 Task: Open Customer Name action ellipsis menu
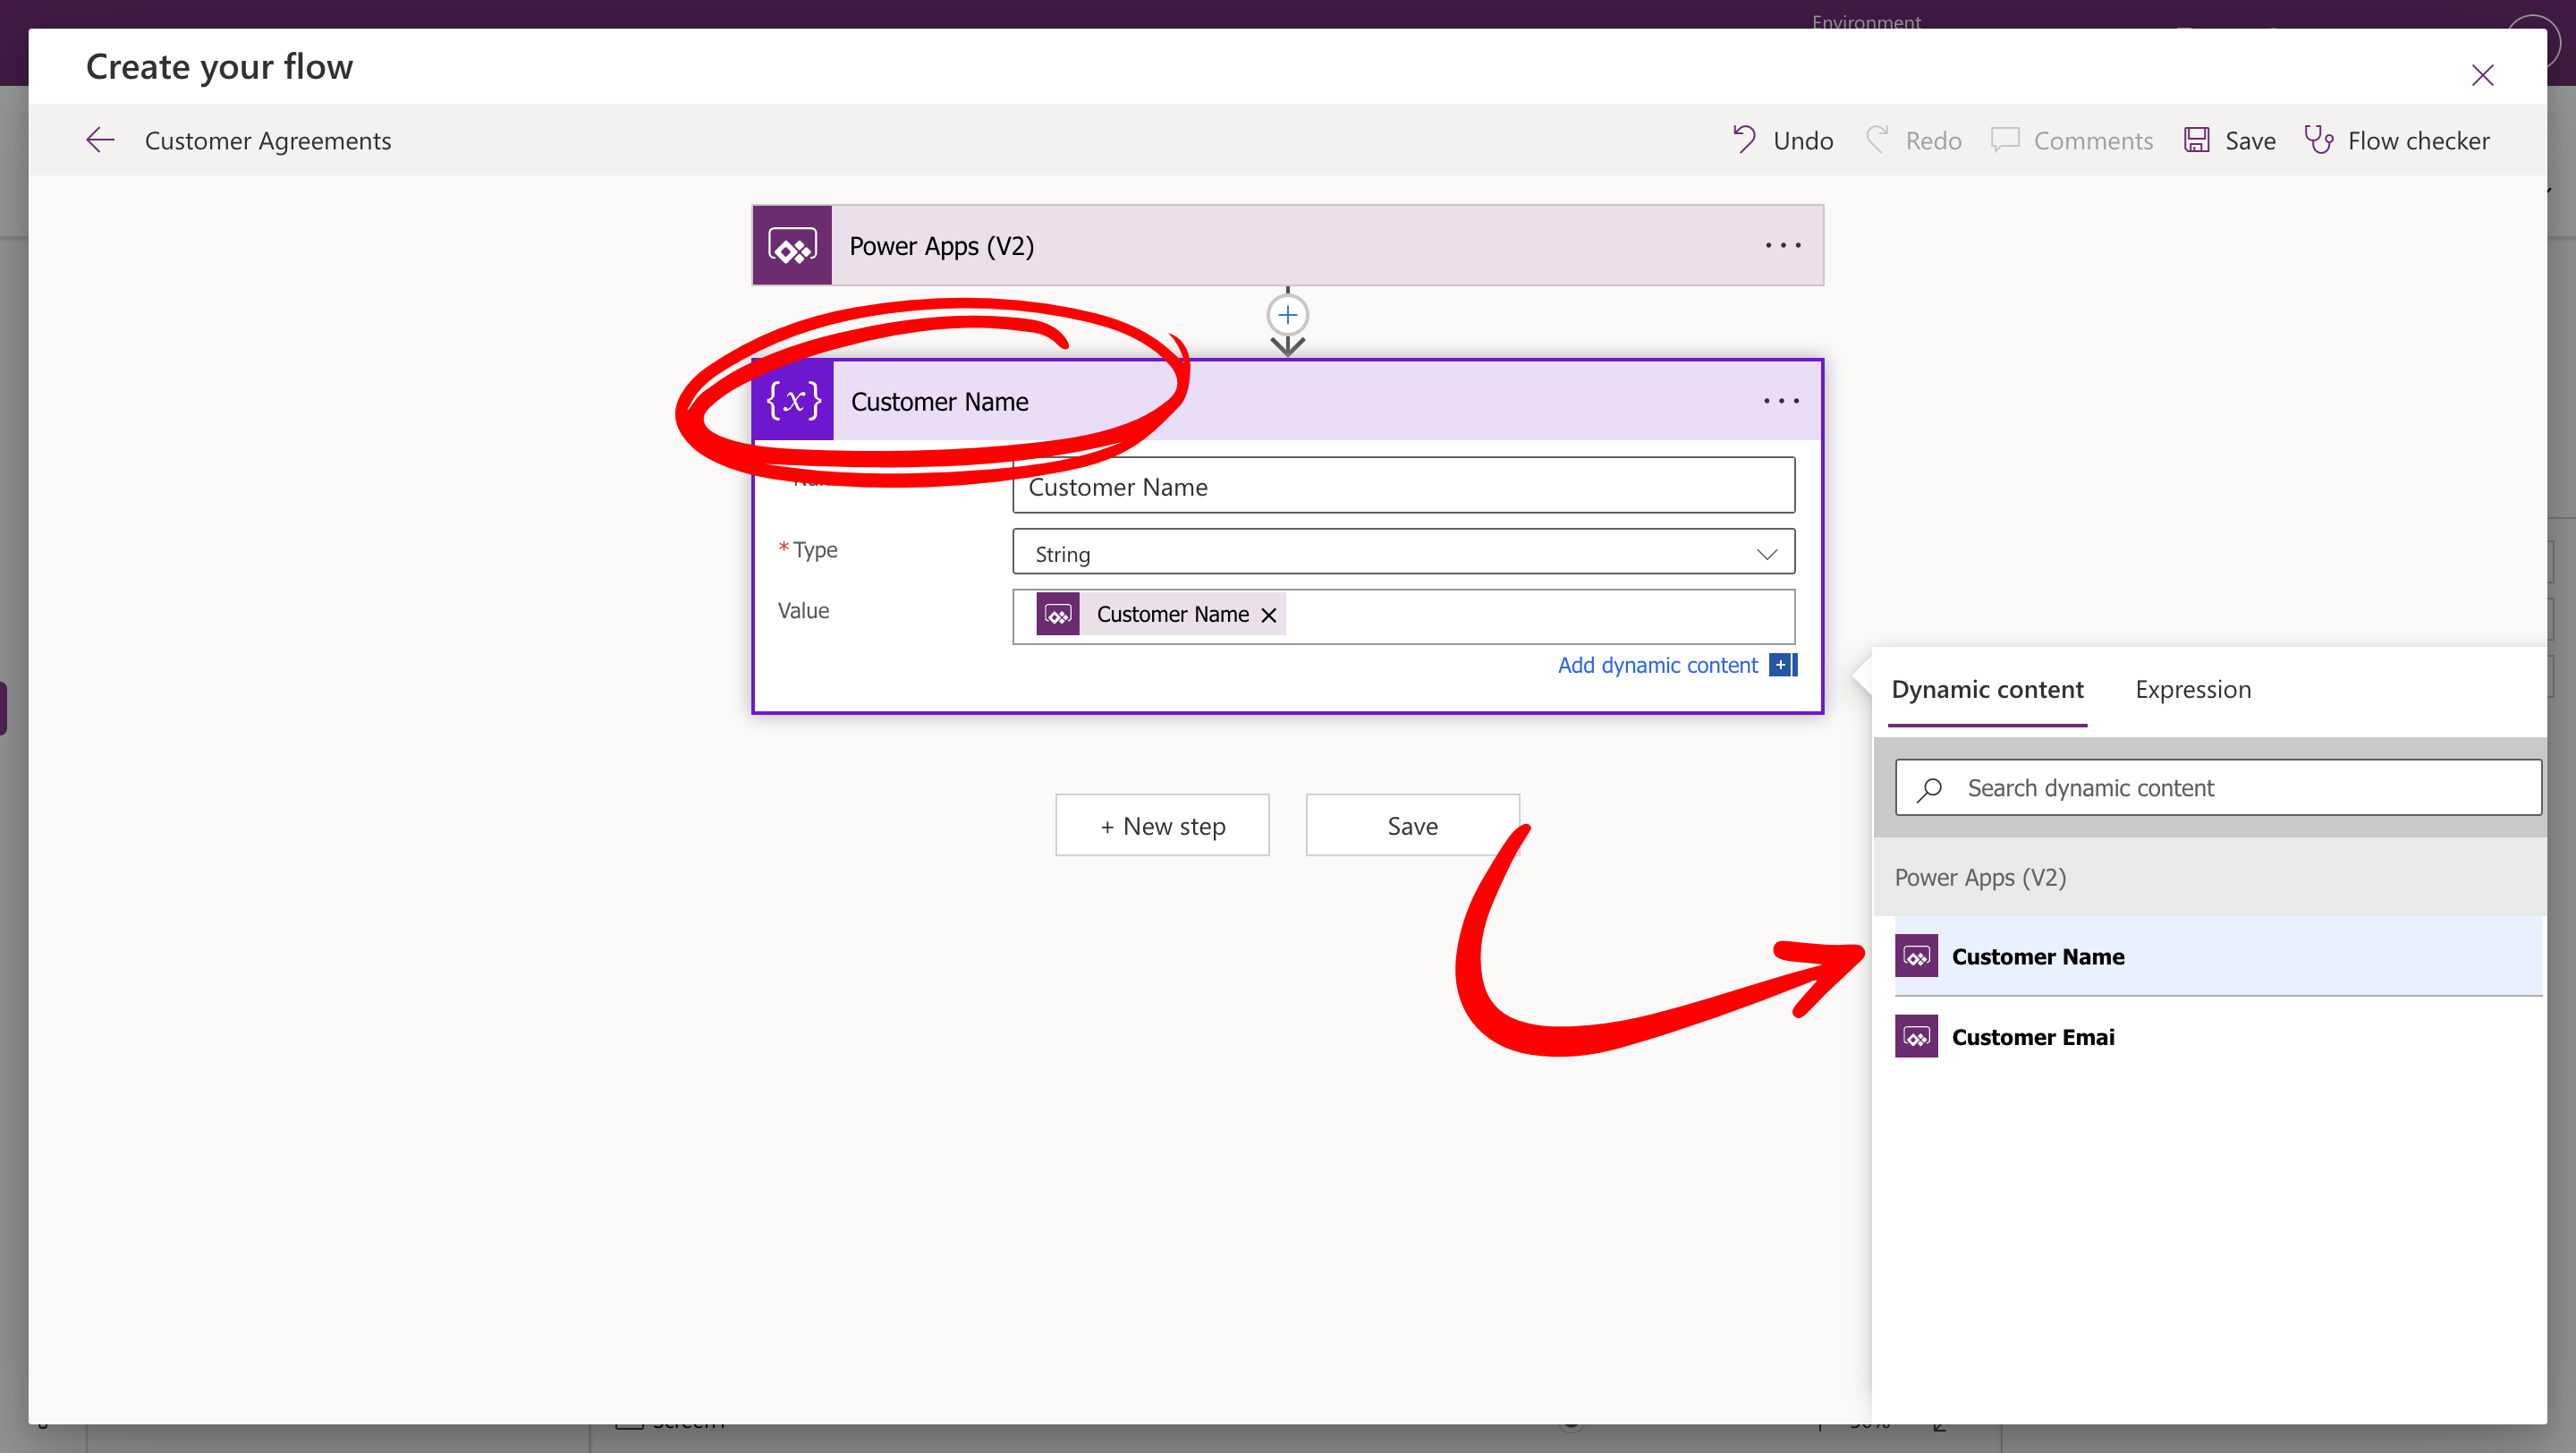click(x=1781, y=401)
